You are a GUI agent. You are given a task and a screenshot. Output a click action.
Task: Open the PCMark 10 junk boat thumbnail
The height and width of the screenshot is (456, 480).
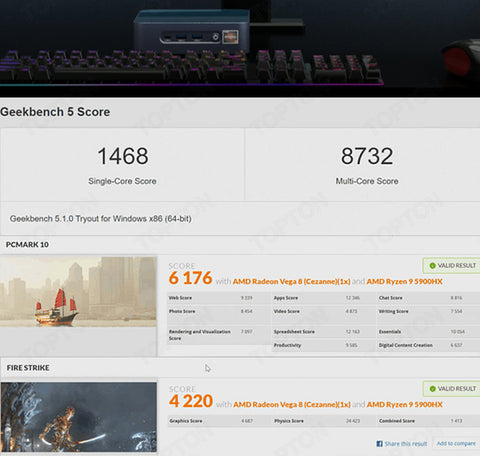click(78, 291)
